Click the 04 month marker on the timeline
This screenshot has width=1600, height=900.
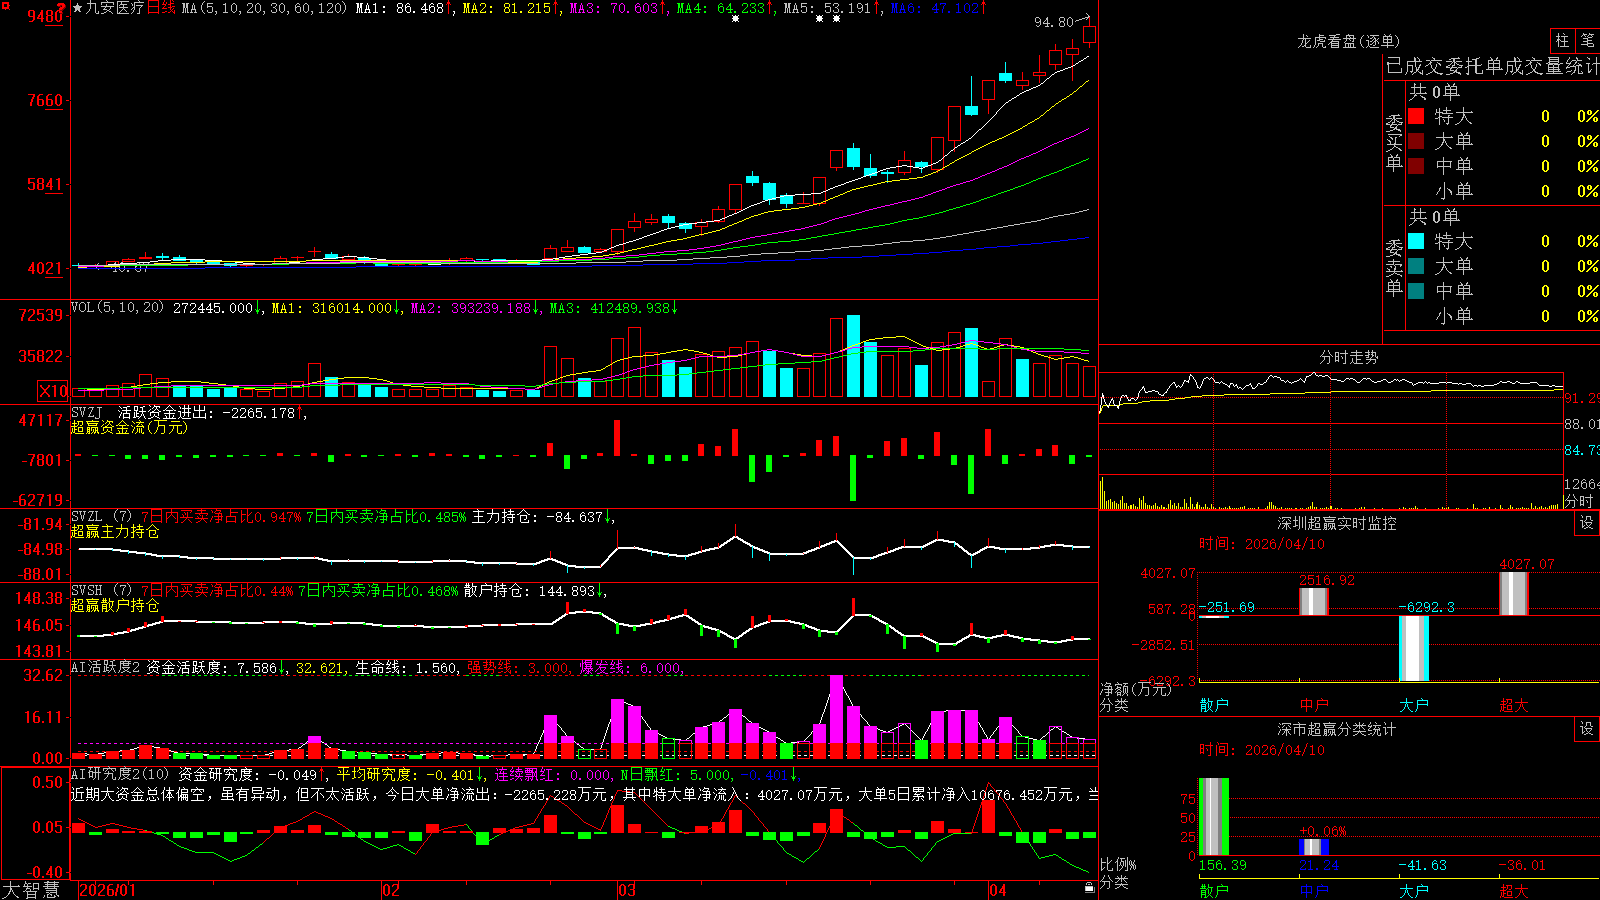998,890
